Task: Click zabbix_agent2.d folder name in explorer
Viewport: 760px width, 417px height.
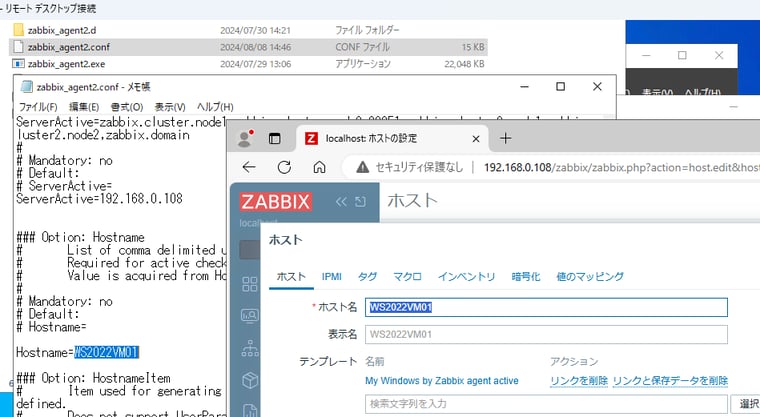Action: click(x=62, y=31)
